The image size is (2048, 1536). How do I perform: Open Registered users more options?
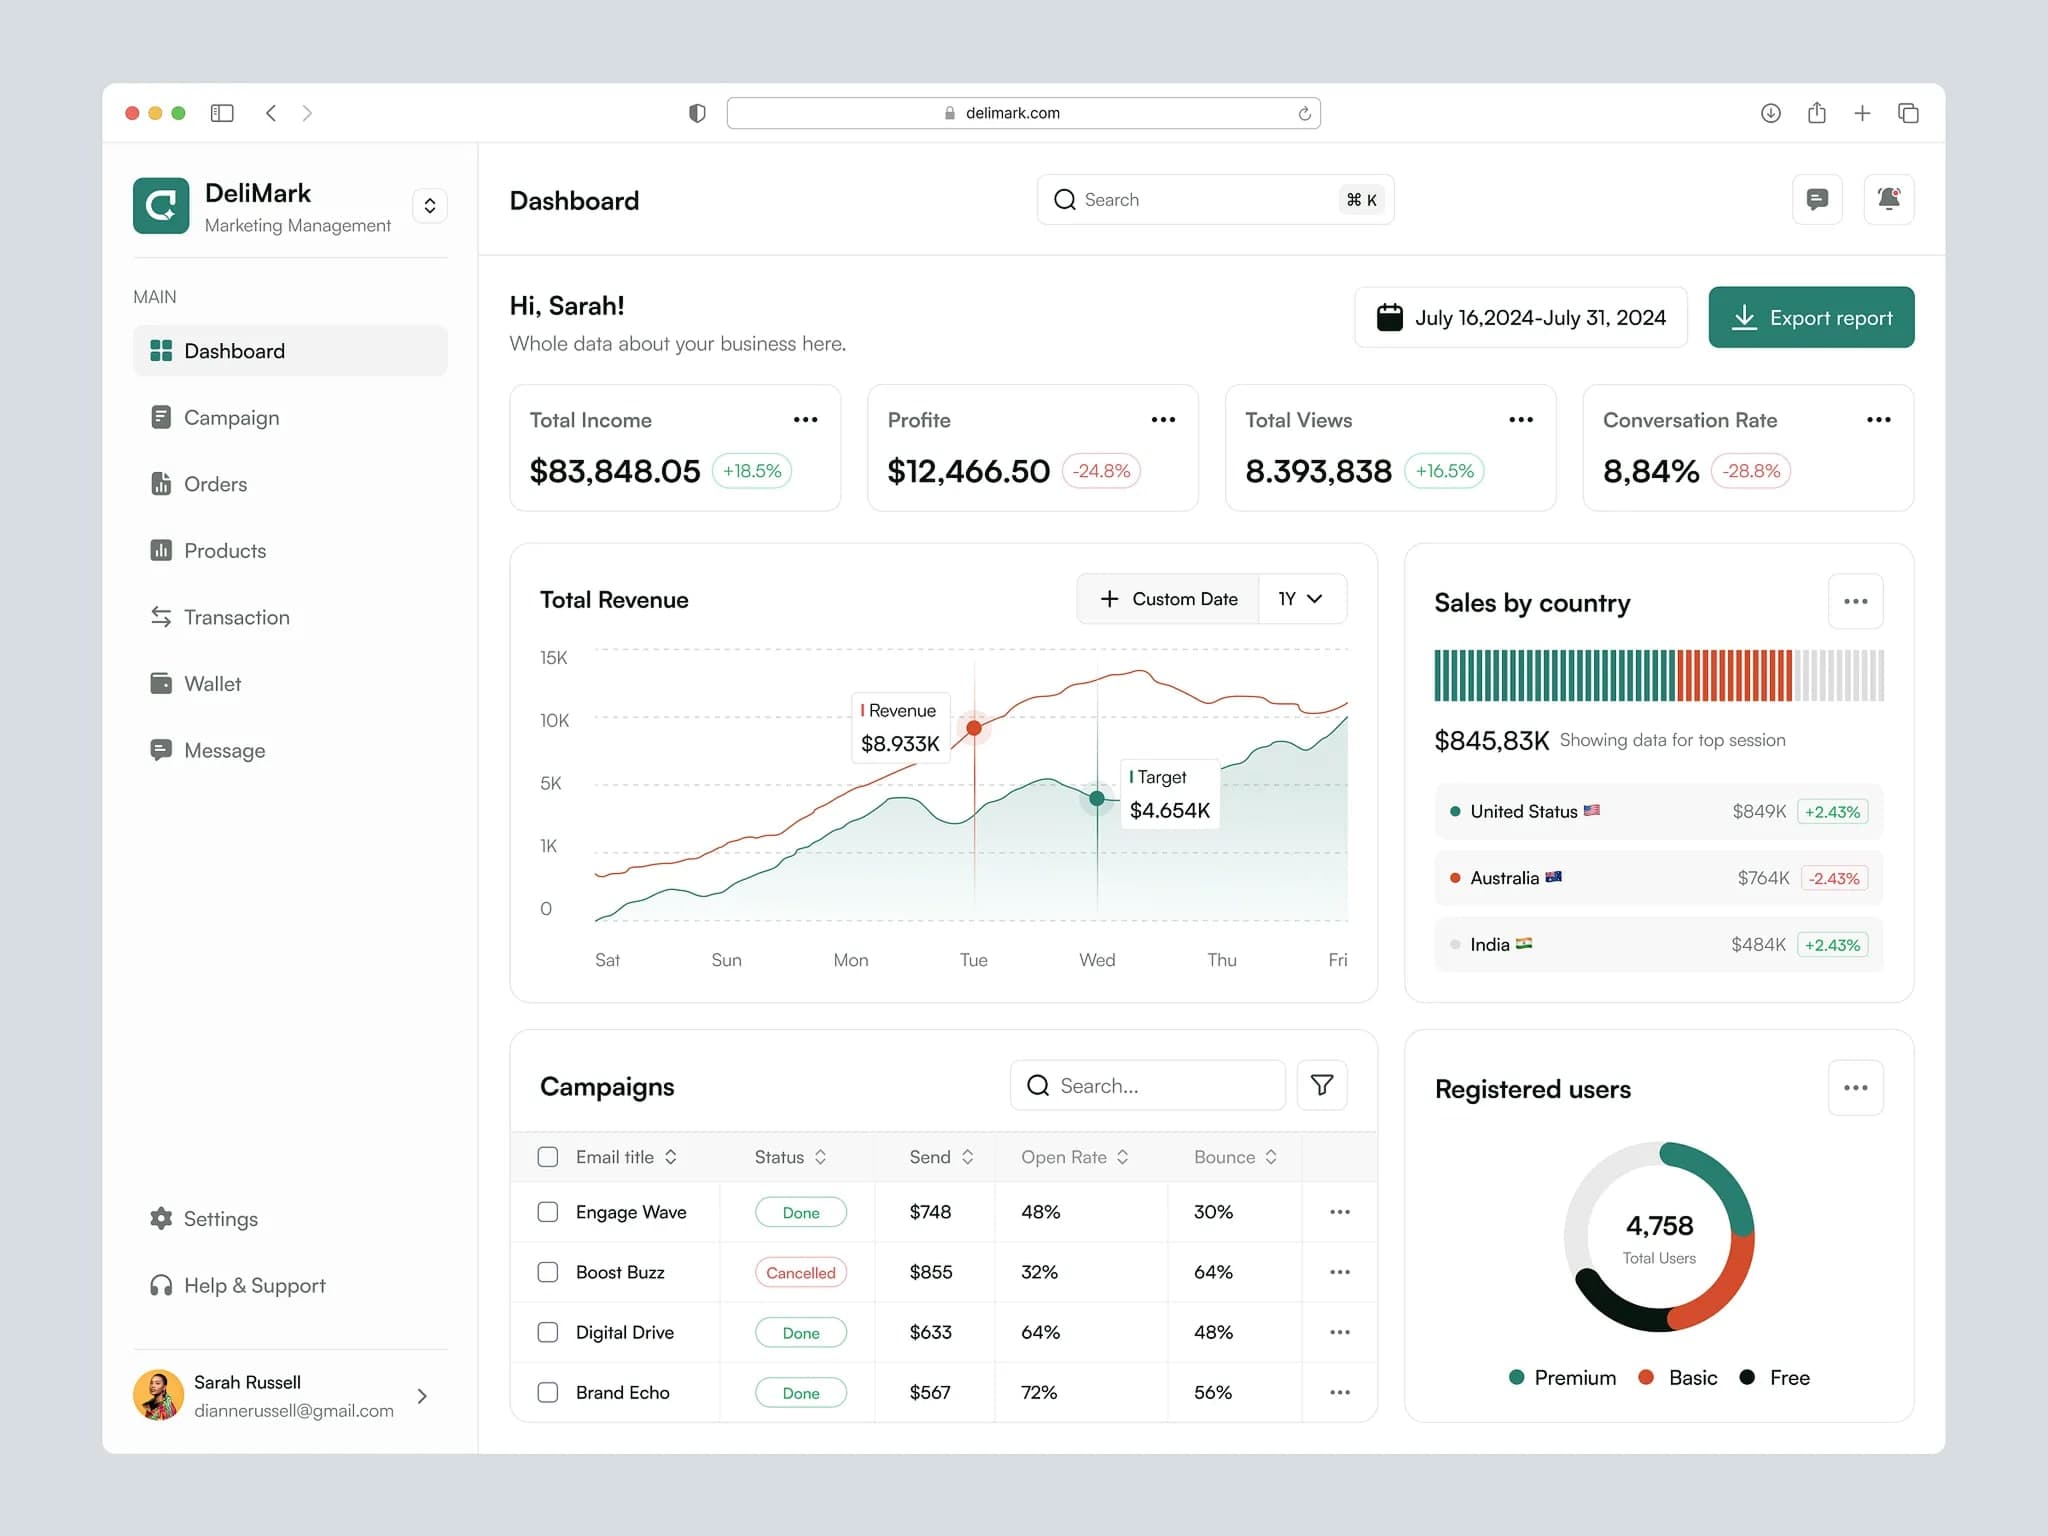(1855, 1088)
